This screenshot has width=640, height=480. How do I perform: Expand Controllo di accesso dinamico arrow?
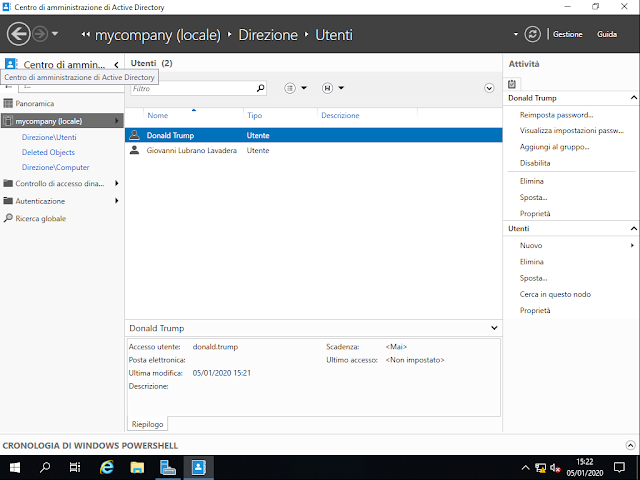click(x=117, y=183)
